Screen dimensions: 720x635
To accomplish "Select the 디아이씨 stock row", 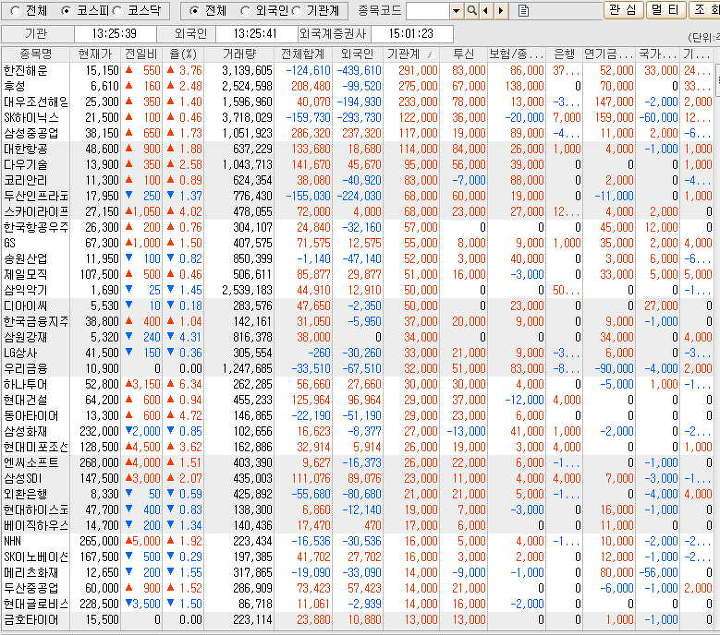I will pyautogui.click(x=358, y=306).
